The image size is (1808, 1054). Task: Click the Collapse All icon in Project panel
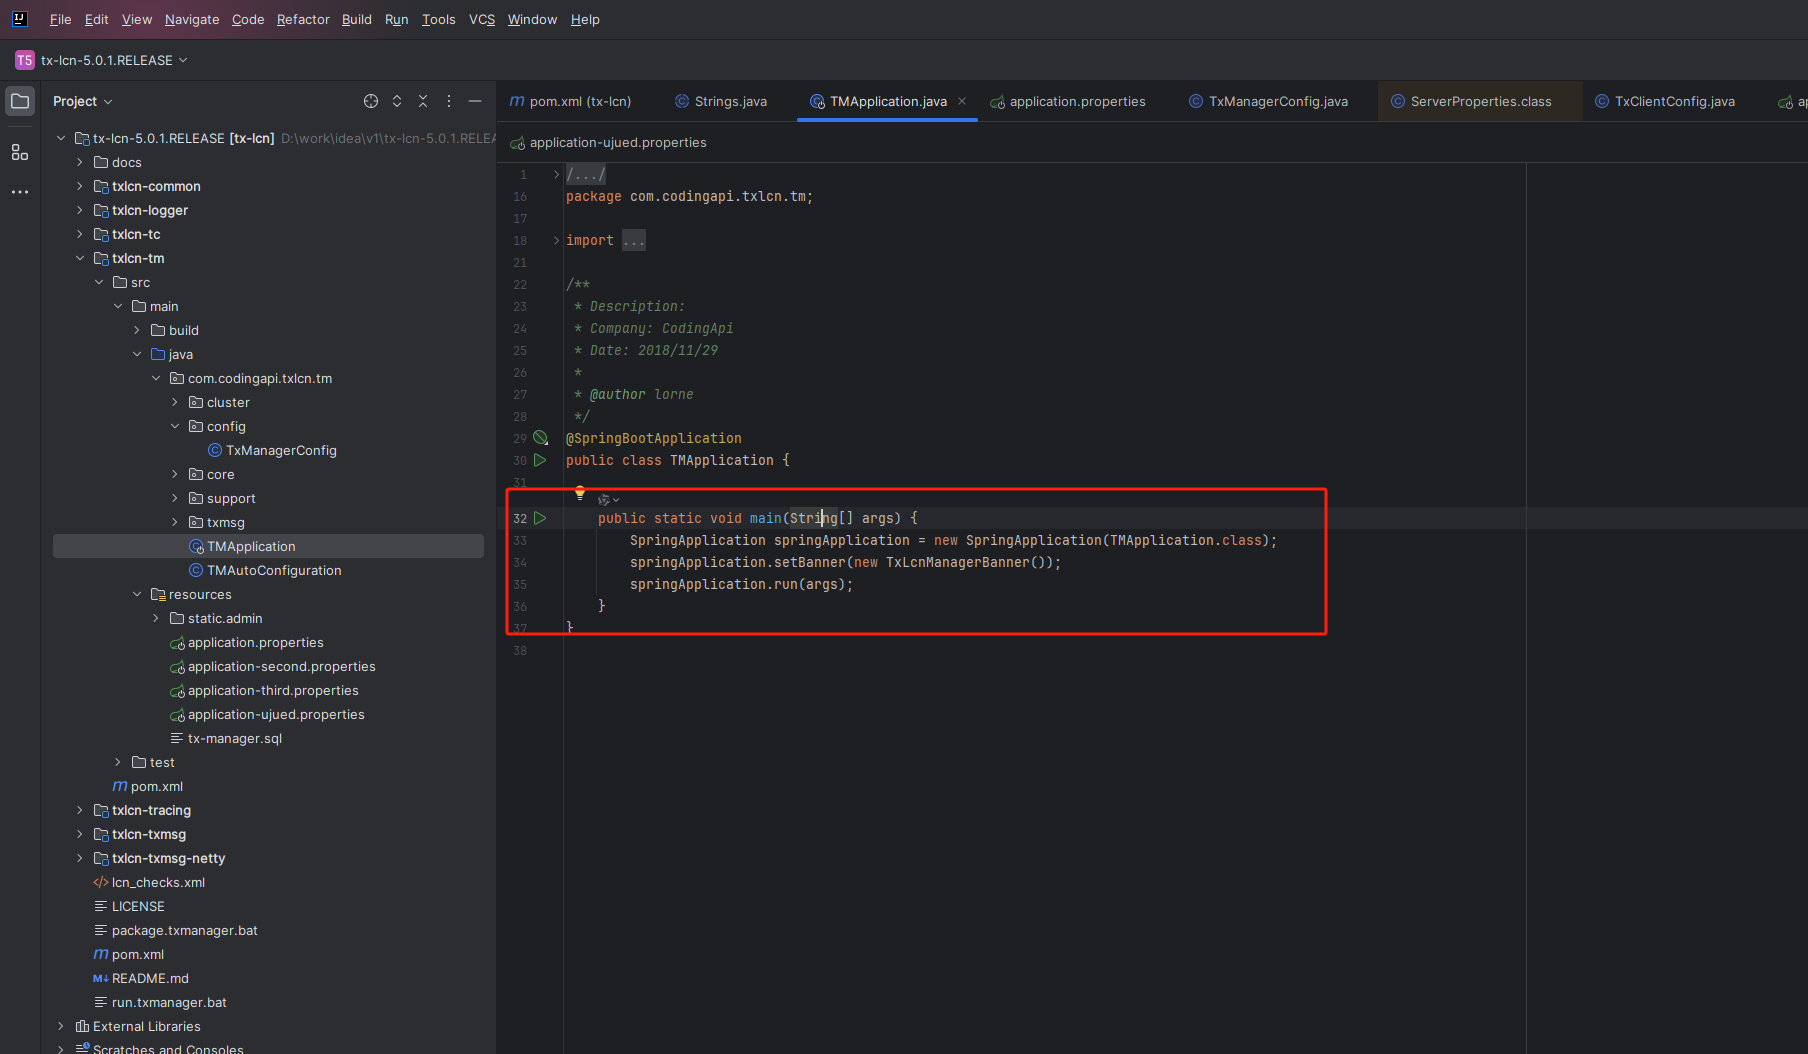coord(423,101)
